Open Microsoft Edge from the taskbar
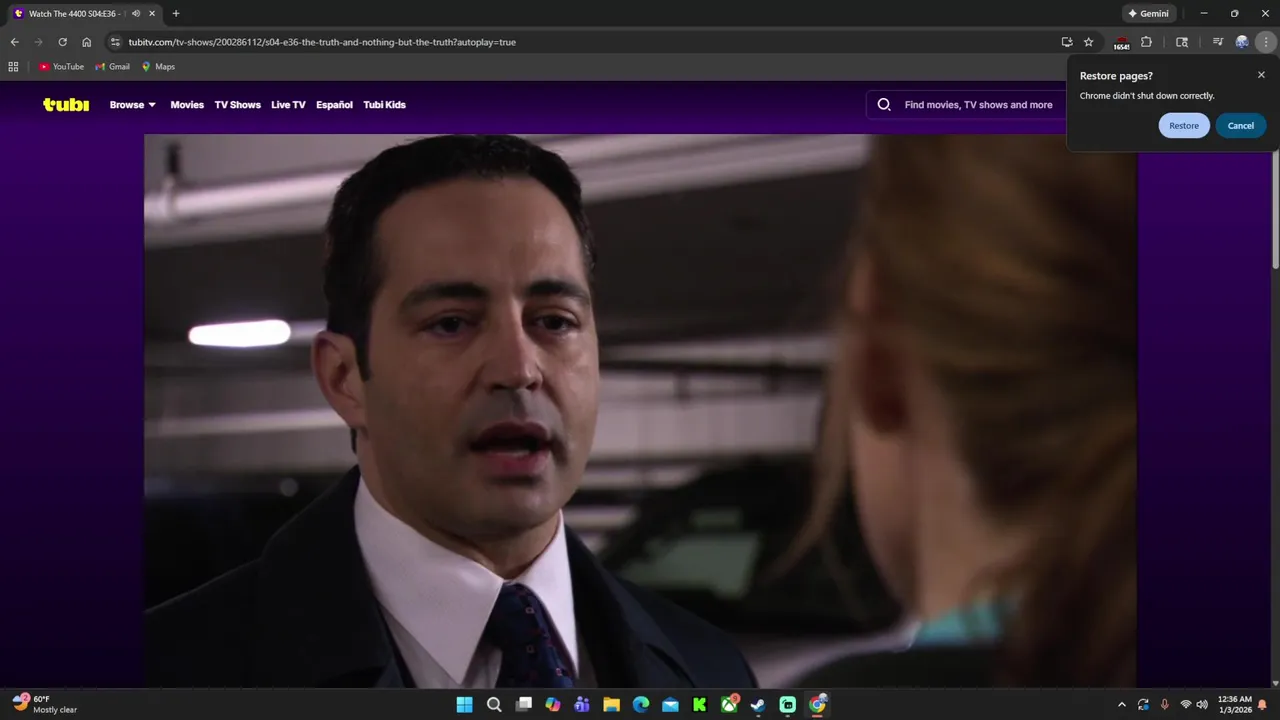1280x720 pixels. pos(641,705)
